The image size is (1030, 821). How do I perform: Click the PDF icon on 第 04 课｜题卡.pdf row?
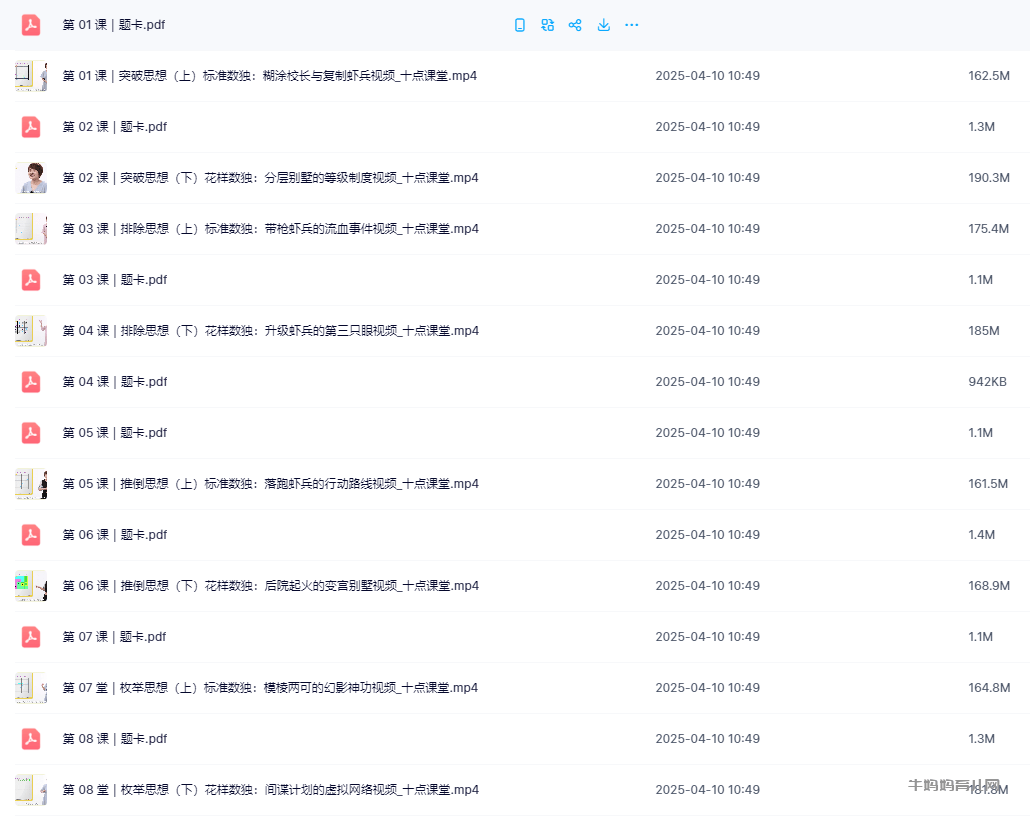point(30,381)
